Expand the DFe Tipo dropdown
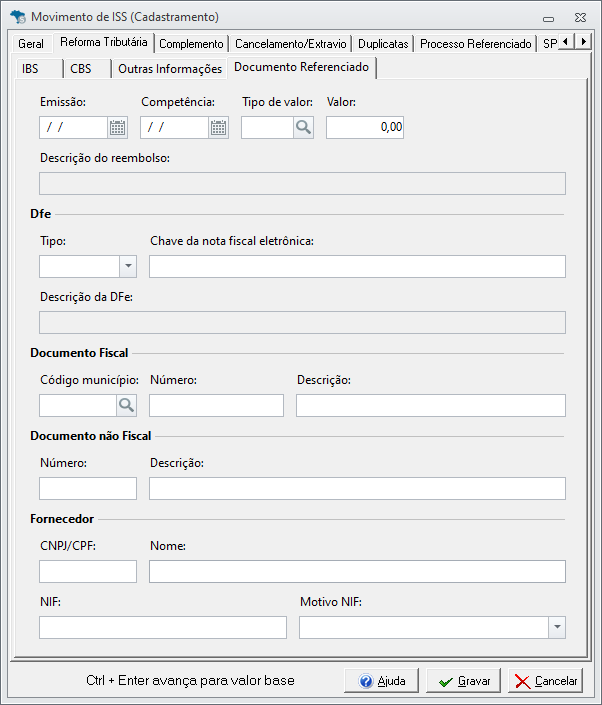 point(128,266)
